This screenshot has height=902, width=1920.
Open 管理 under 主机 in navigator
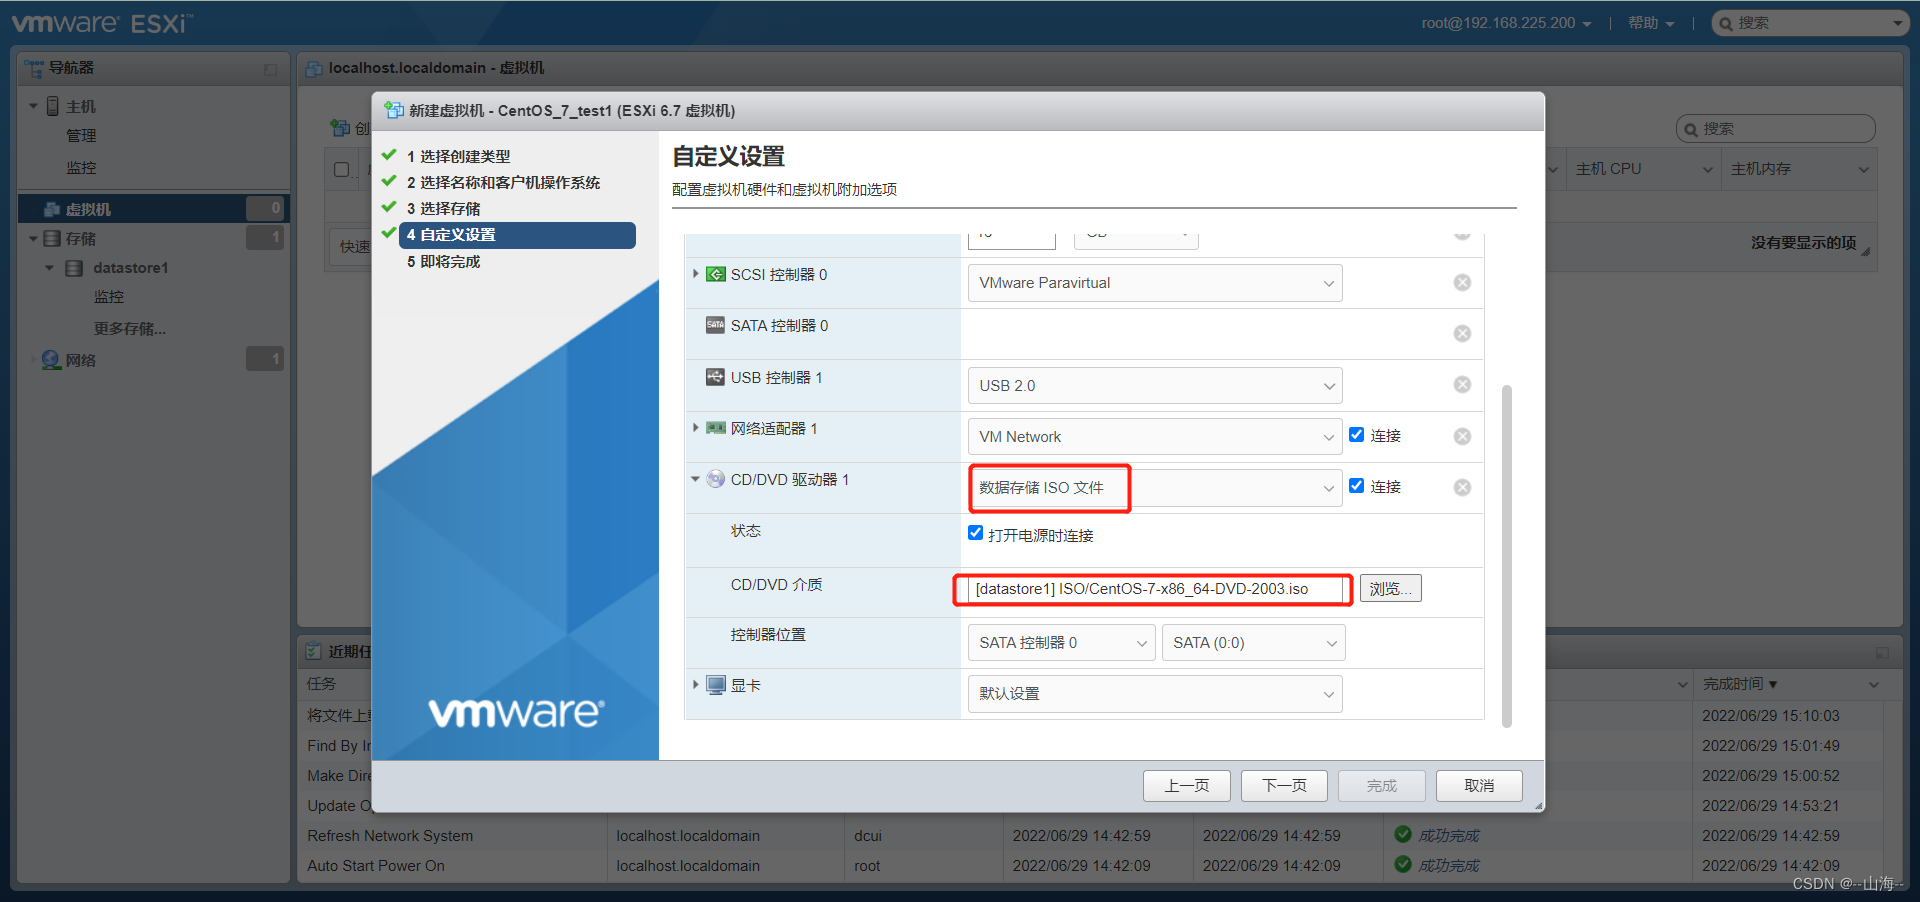81,136
